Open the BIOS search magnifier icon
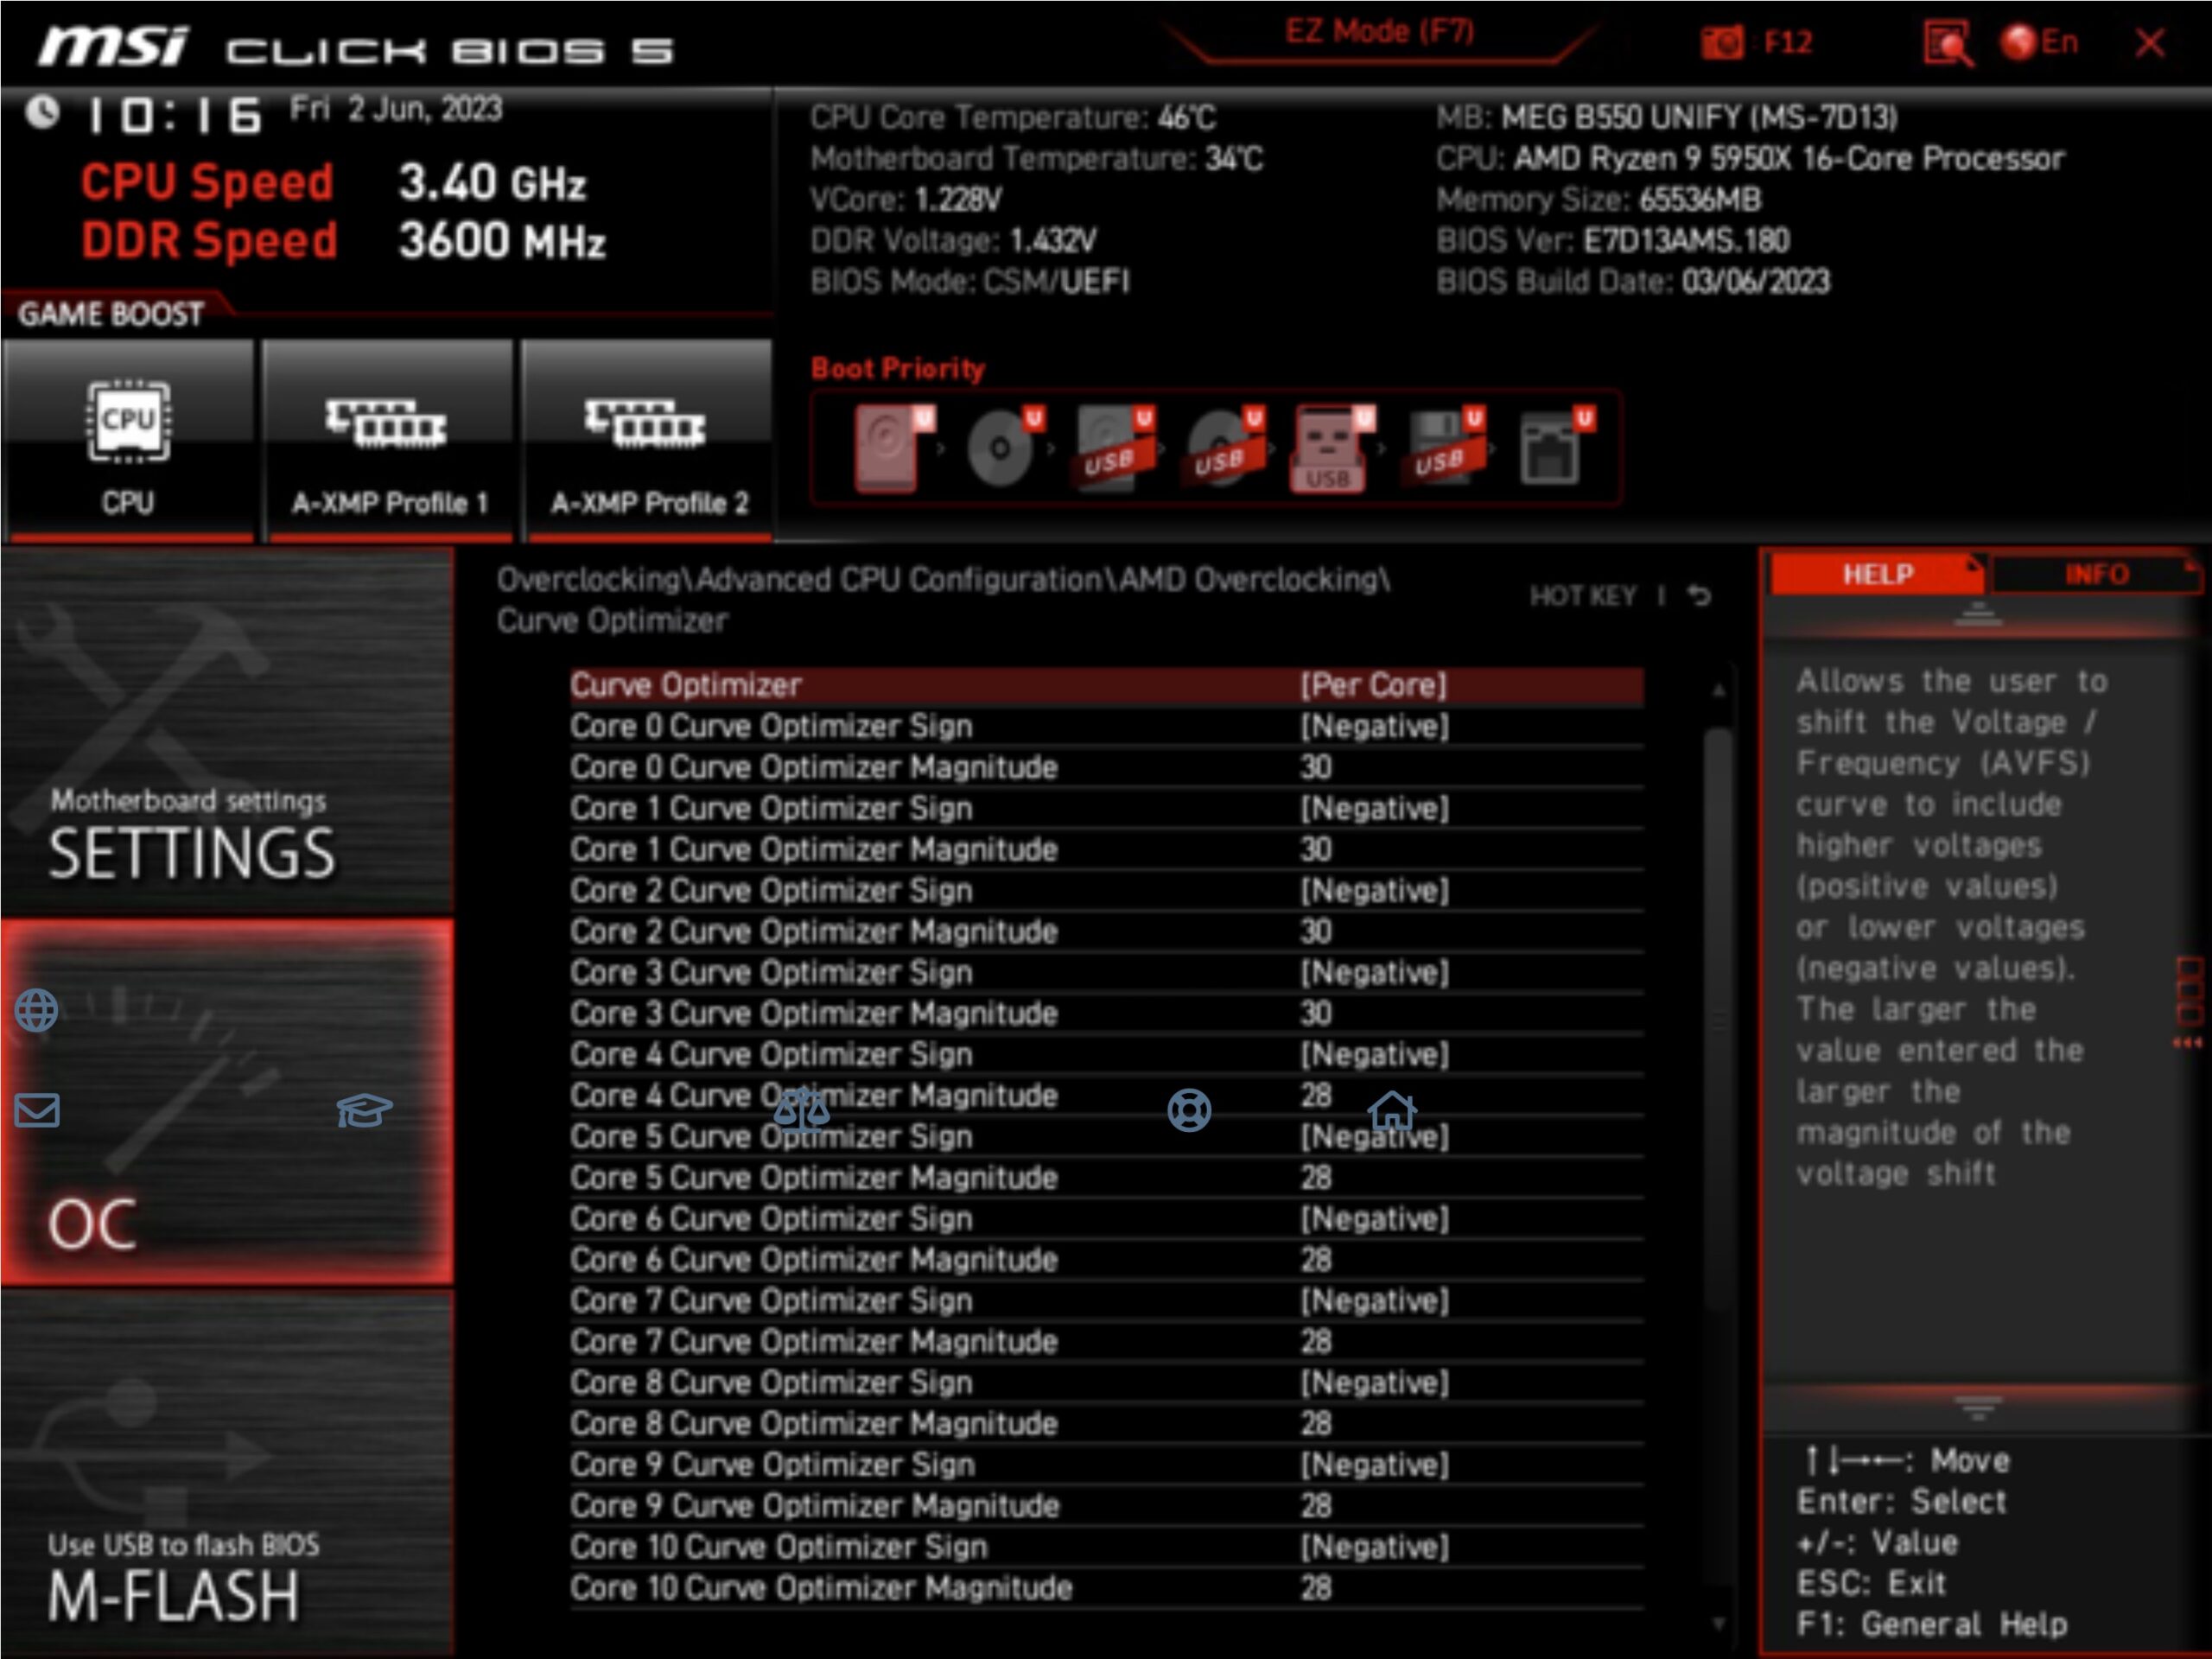Screen dimensions: 2212x1659 pyautogui.click(x=1948, y=43)
